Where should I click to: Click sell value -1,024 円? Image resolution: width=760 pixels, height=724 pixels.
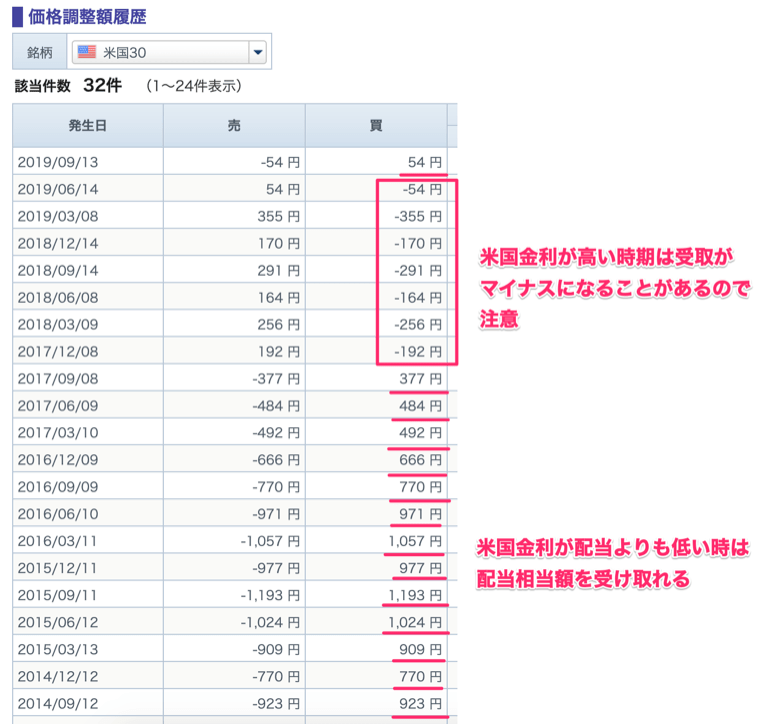270,622
